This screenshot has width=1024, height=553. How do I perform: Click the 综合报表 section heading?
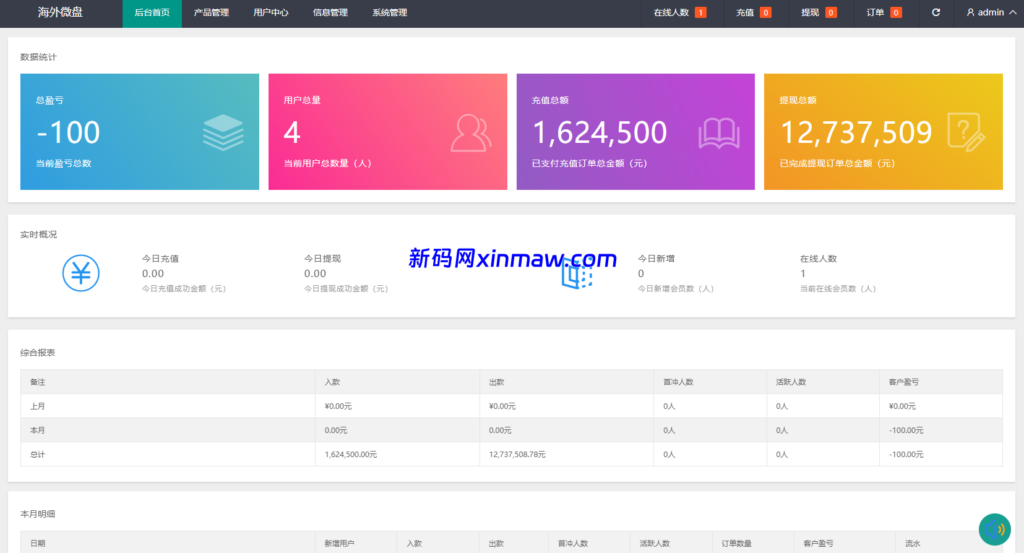pos(38,353)
